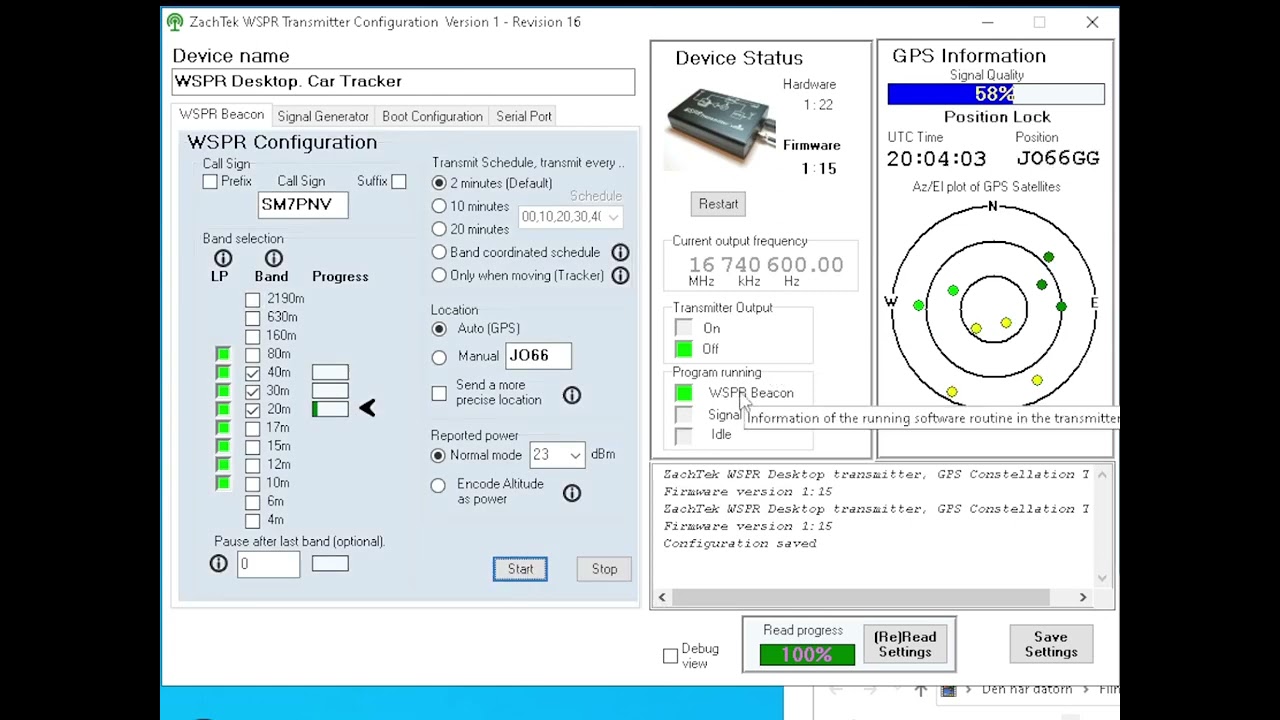Viewport: 1280px width, 720px height.
Task: Select Encode Altitude as power option
Action: (x=438, y=486)
